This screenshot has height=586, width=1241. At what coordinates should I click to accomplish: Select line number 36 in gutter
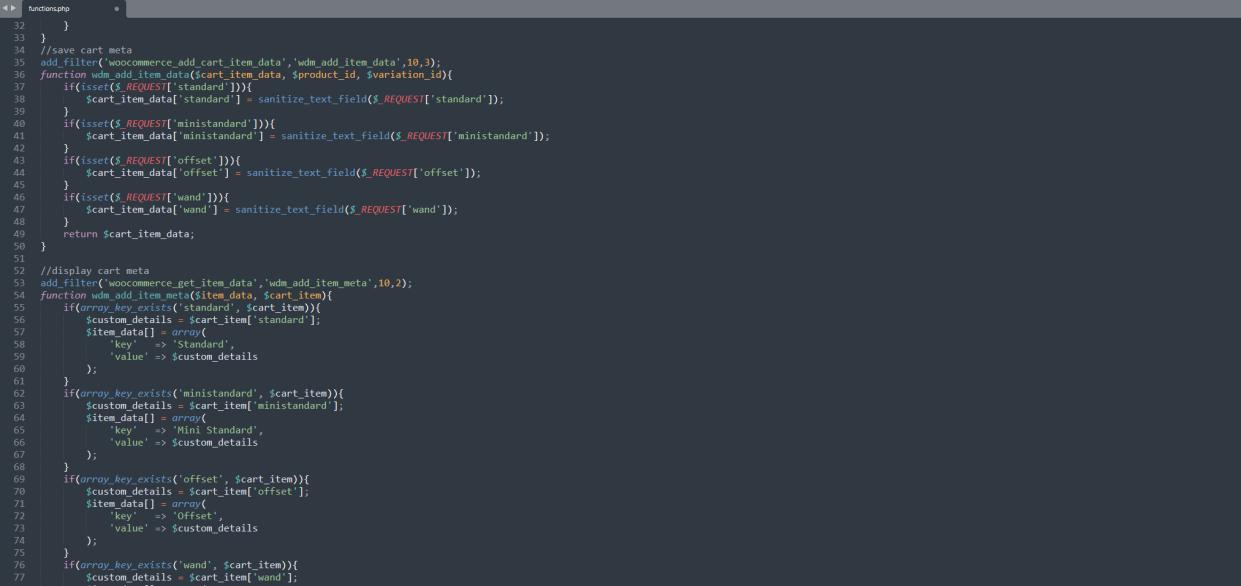18,75
